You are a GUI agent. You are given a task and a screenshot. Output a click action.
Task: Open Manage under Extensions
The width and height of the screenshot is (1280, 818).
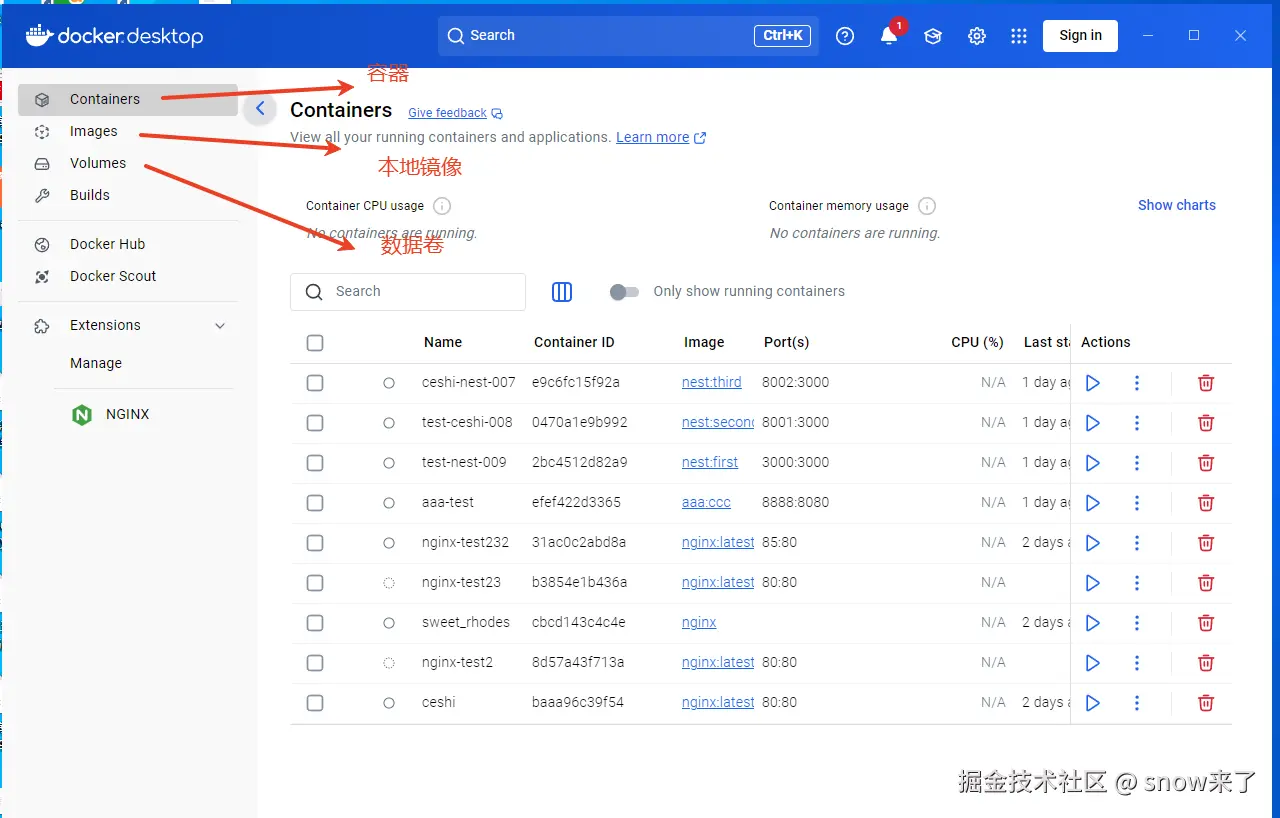click(x=96, y=364)
